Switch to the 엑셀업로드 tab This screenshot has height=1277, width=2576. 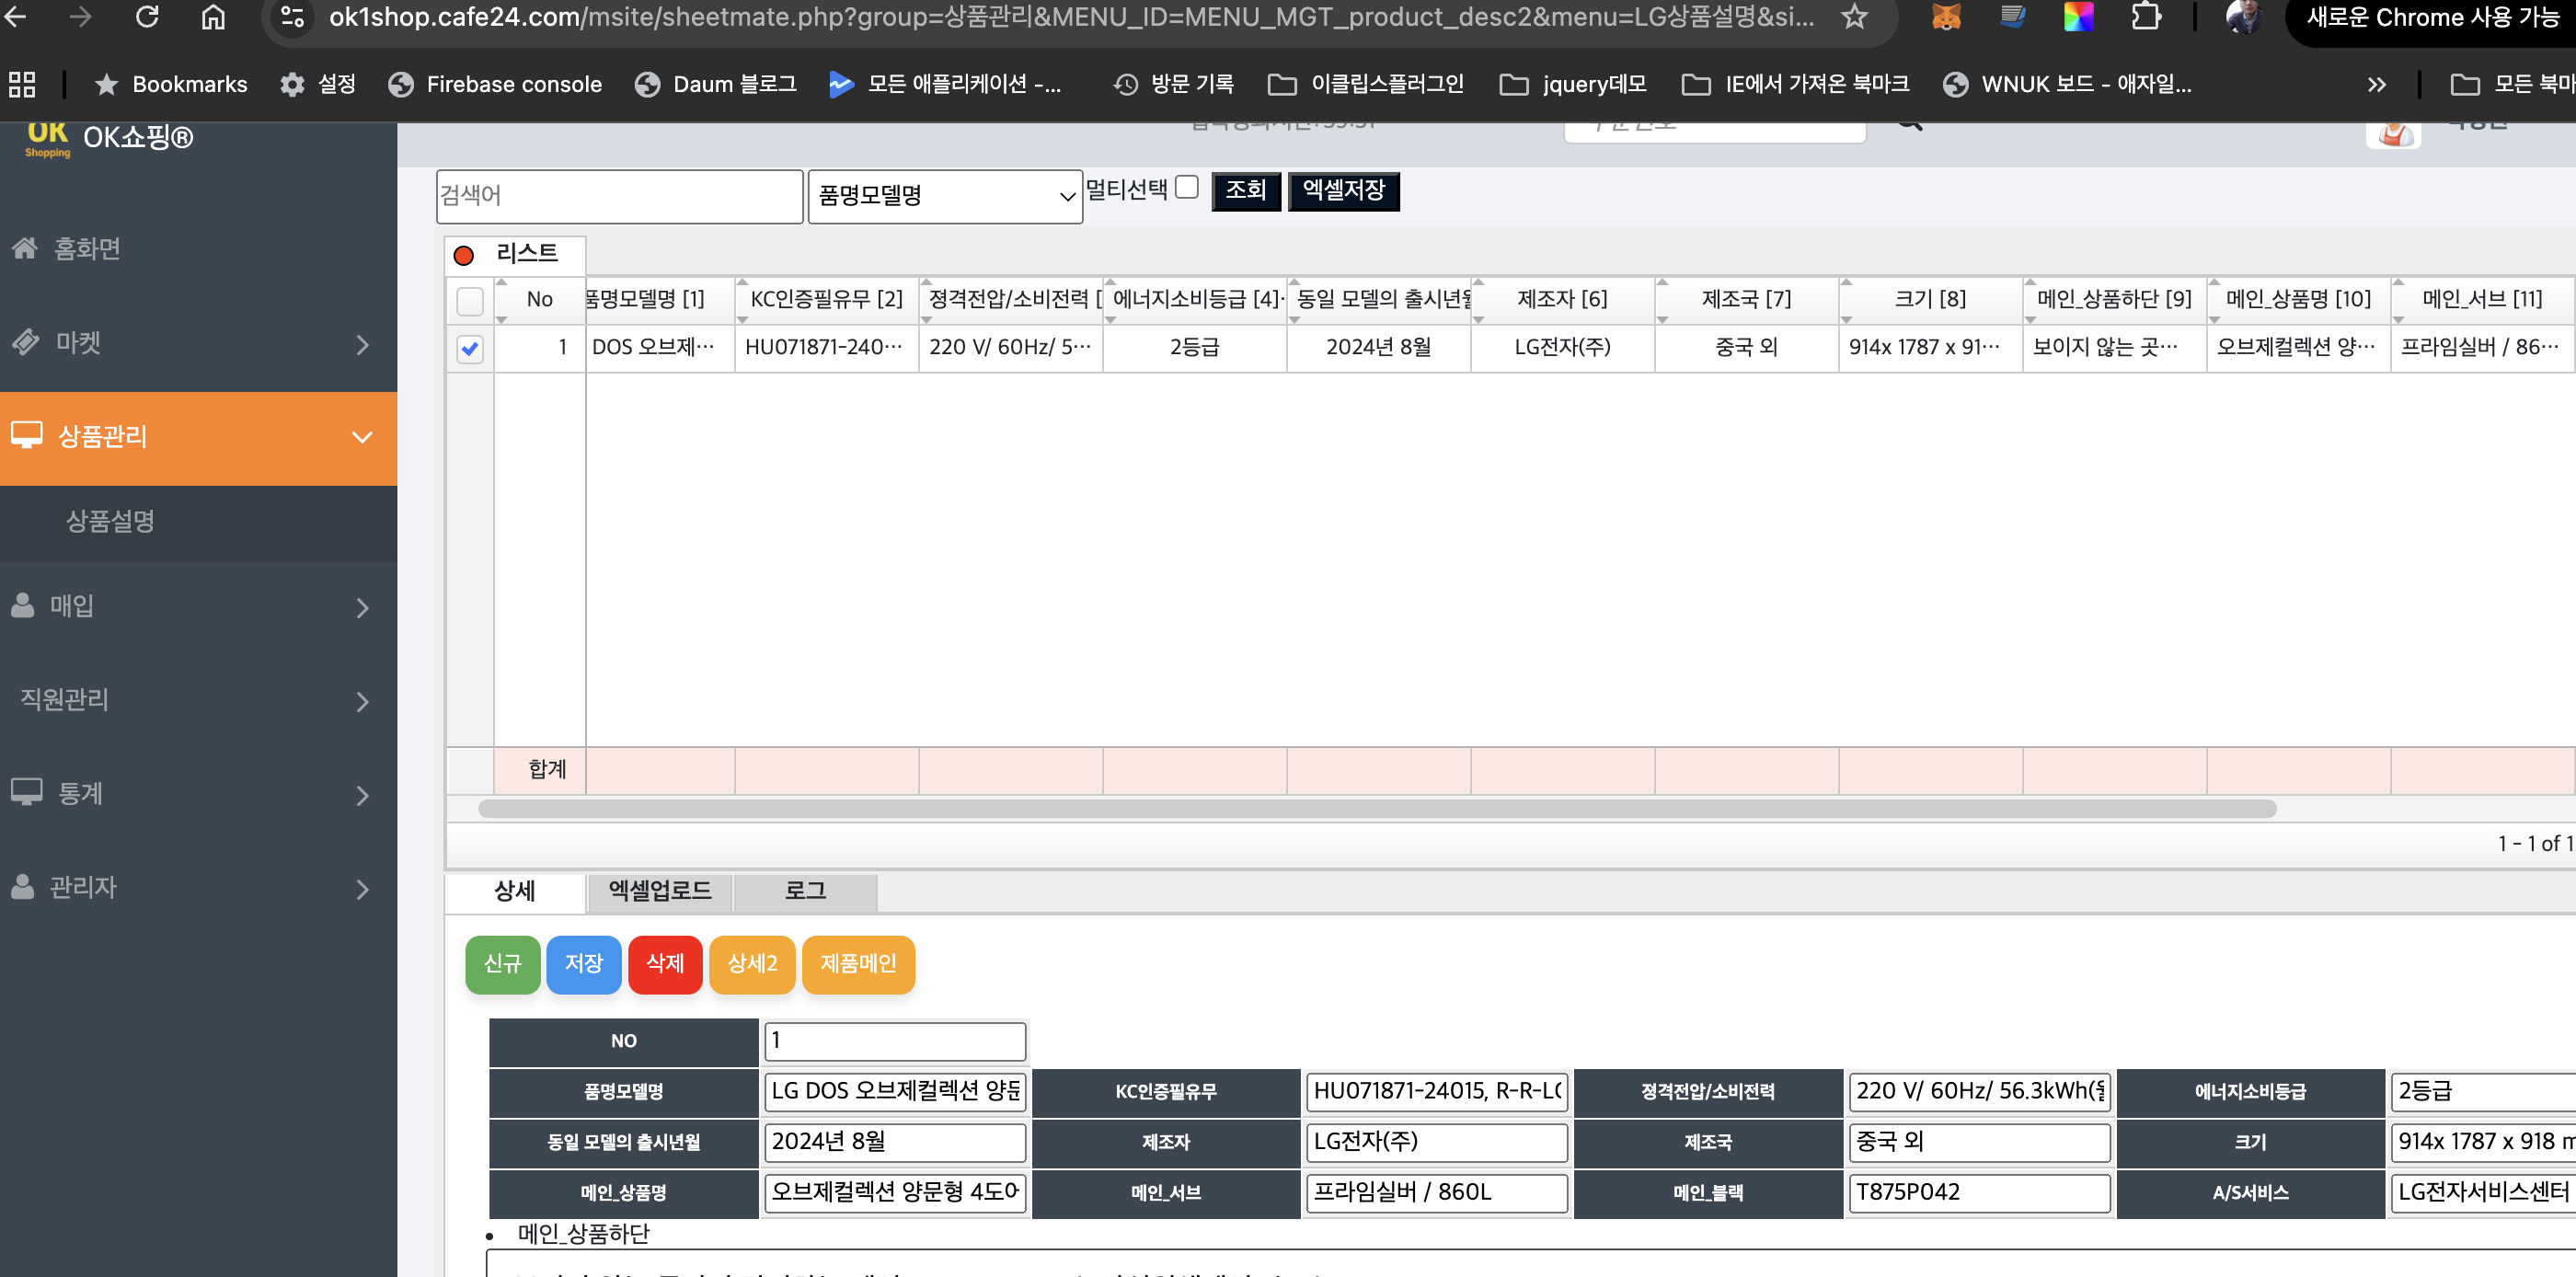(659, 891)
